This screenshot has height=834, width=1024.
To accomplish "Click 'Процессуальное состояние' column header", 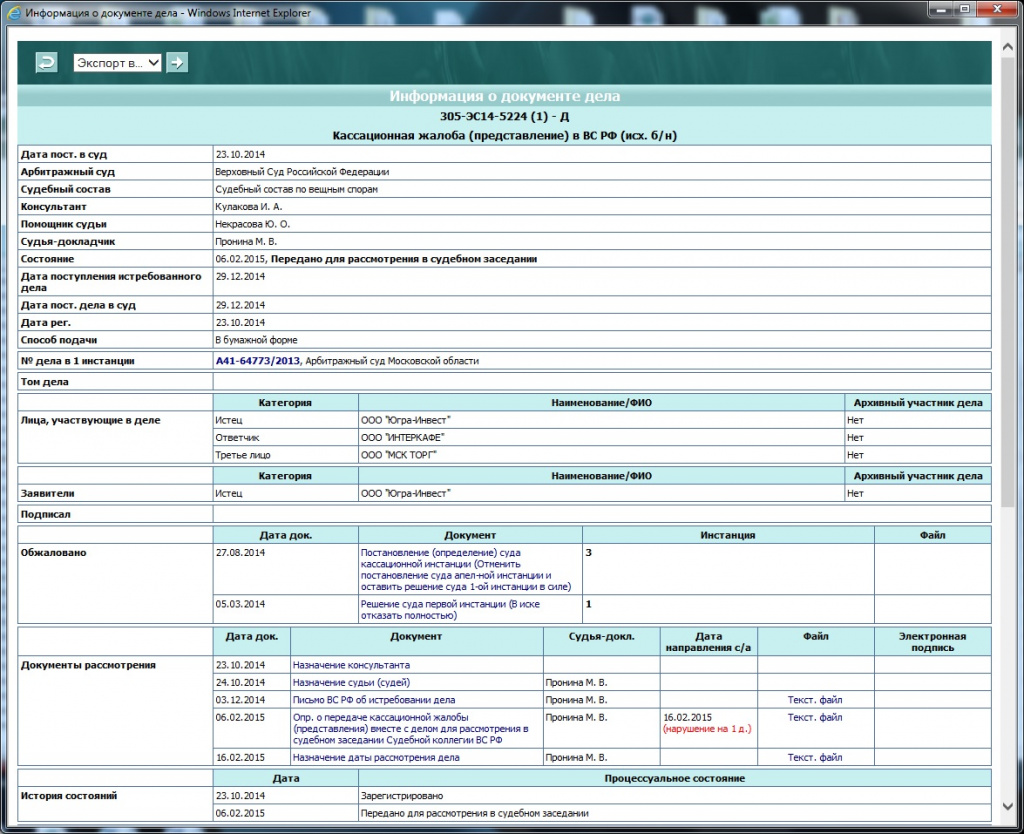I will (x=675, y=778).
